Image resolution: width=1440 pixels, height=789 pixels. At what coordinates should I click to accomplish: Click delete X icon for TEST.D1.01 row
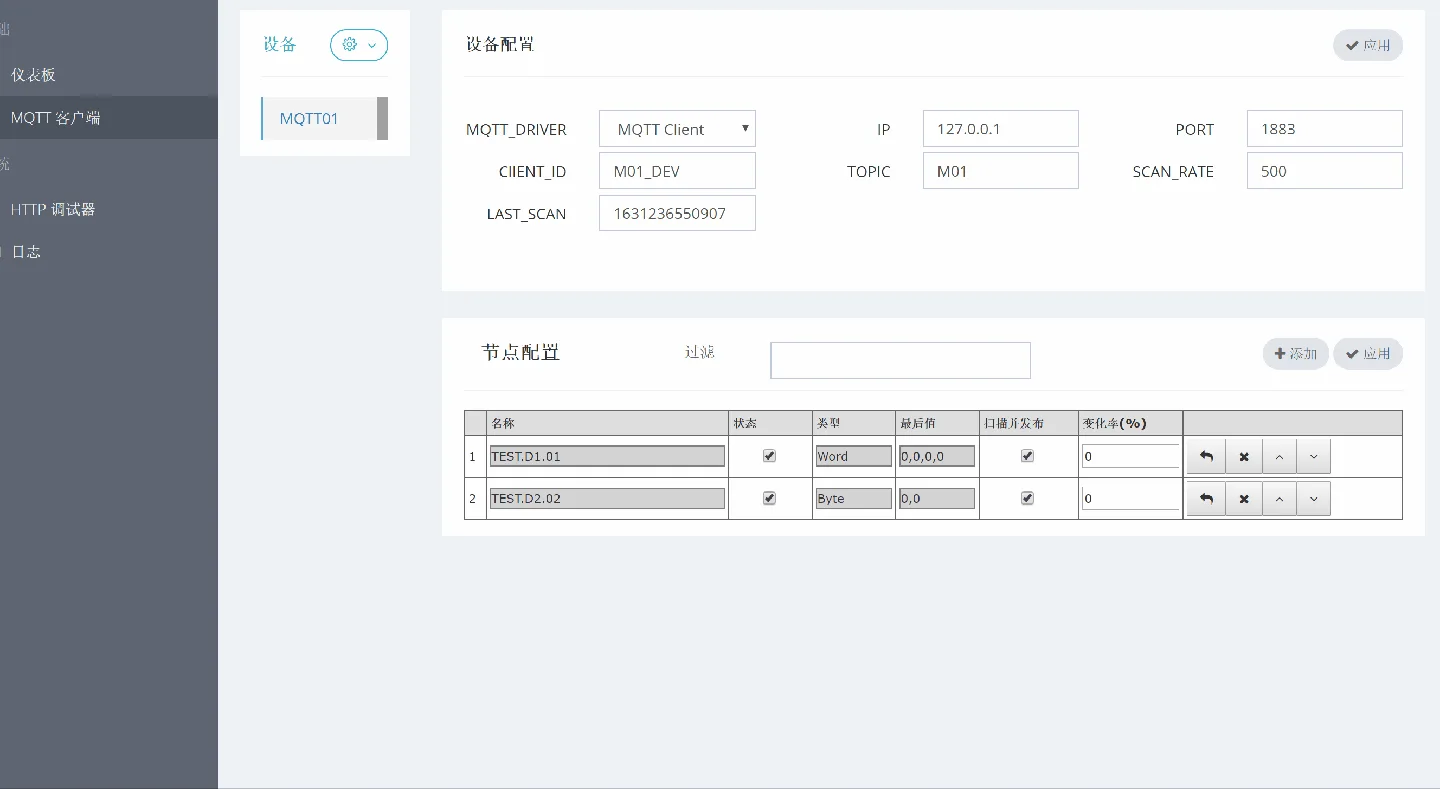point(1244,457)
